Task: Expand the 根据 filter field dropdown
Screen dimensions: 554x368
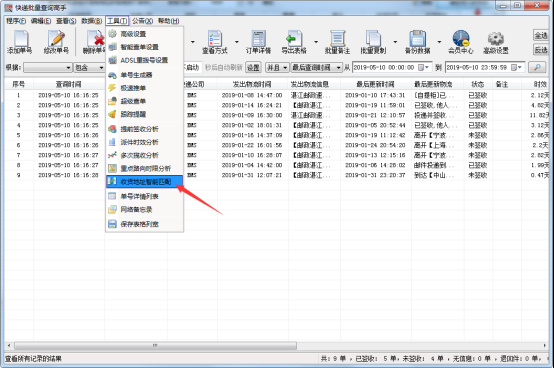Action: click(68, 67)
